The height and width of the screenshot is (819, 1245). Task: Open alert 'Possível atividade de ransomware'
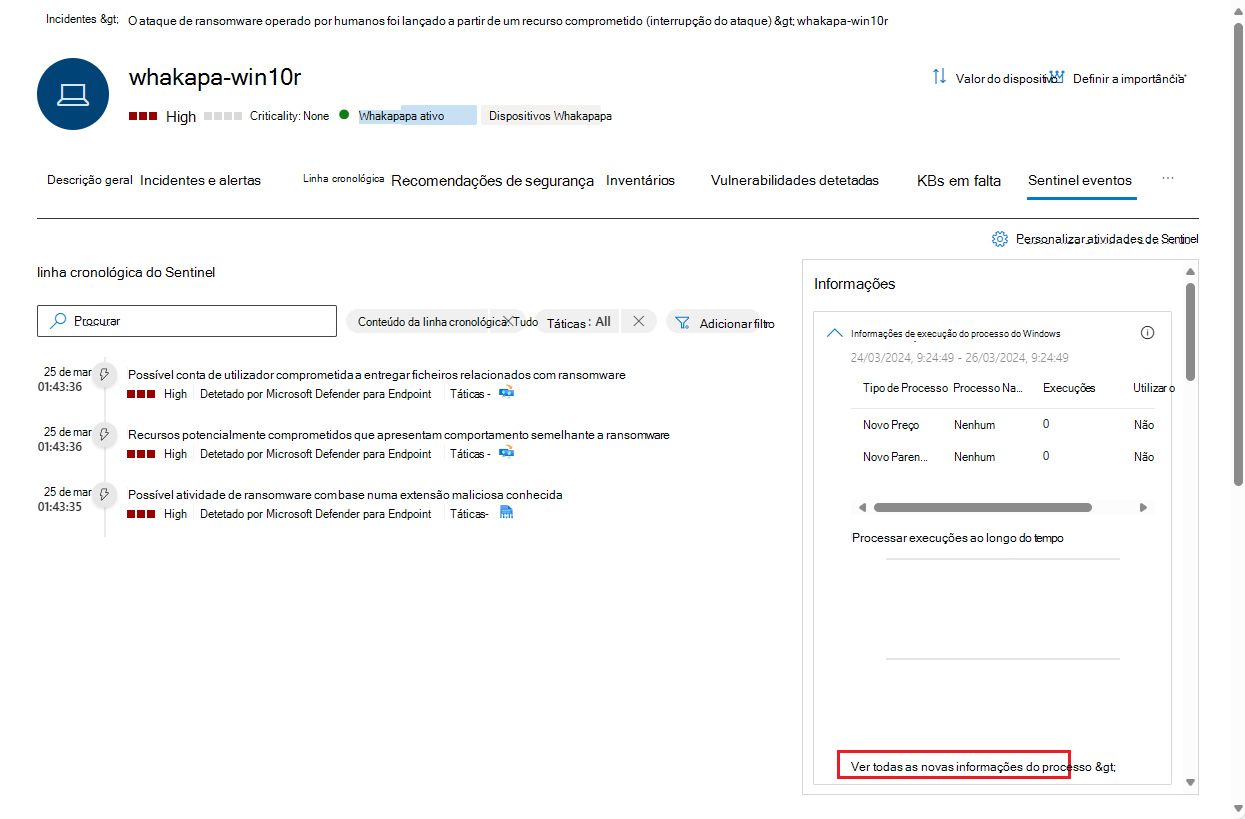pos(345,495)
